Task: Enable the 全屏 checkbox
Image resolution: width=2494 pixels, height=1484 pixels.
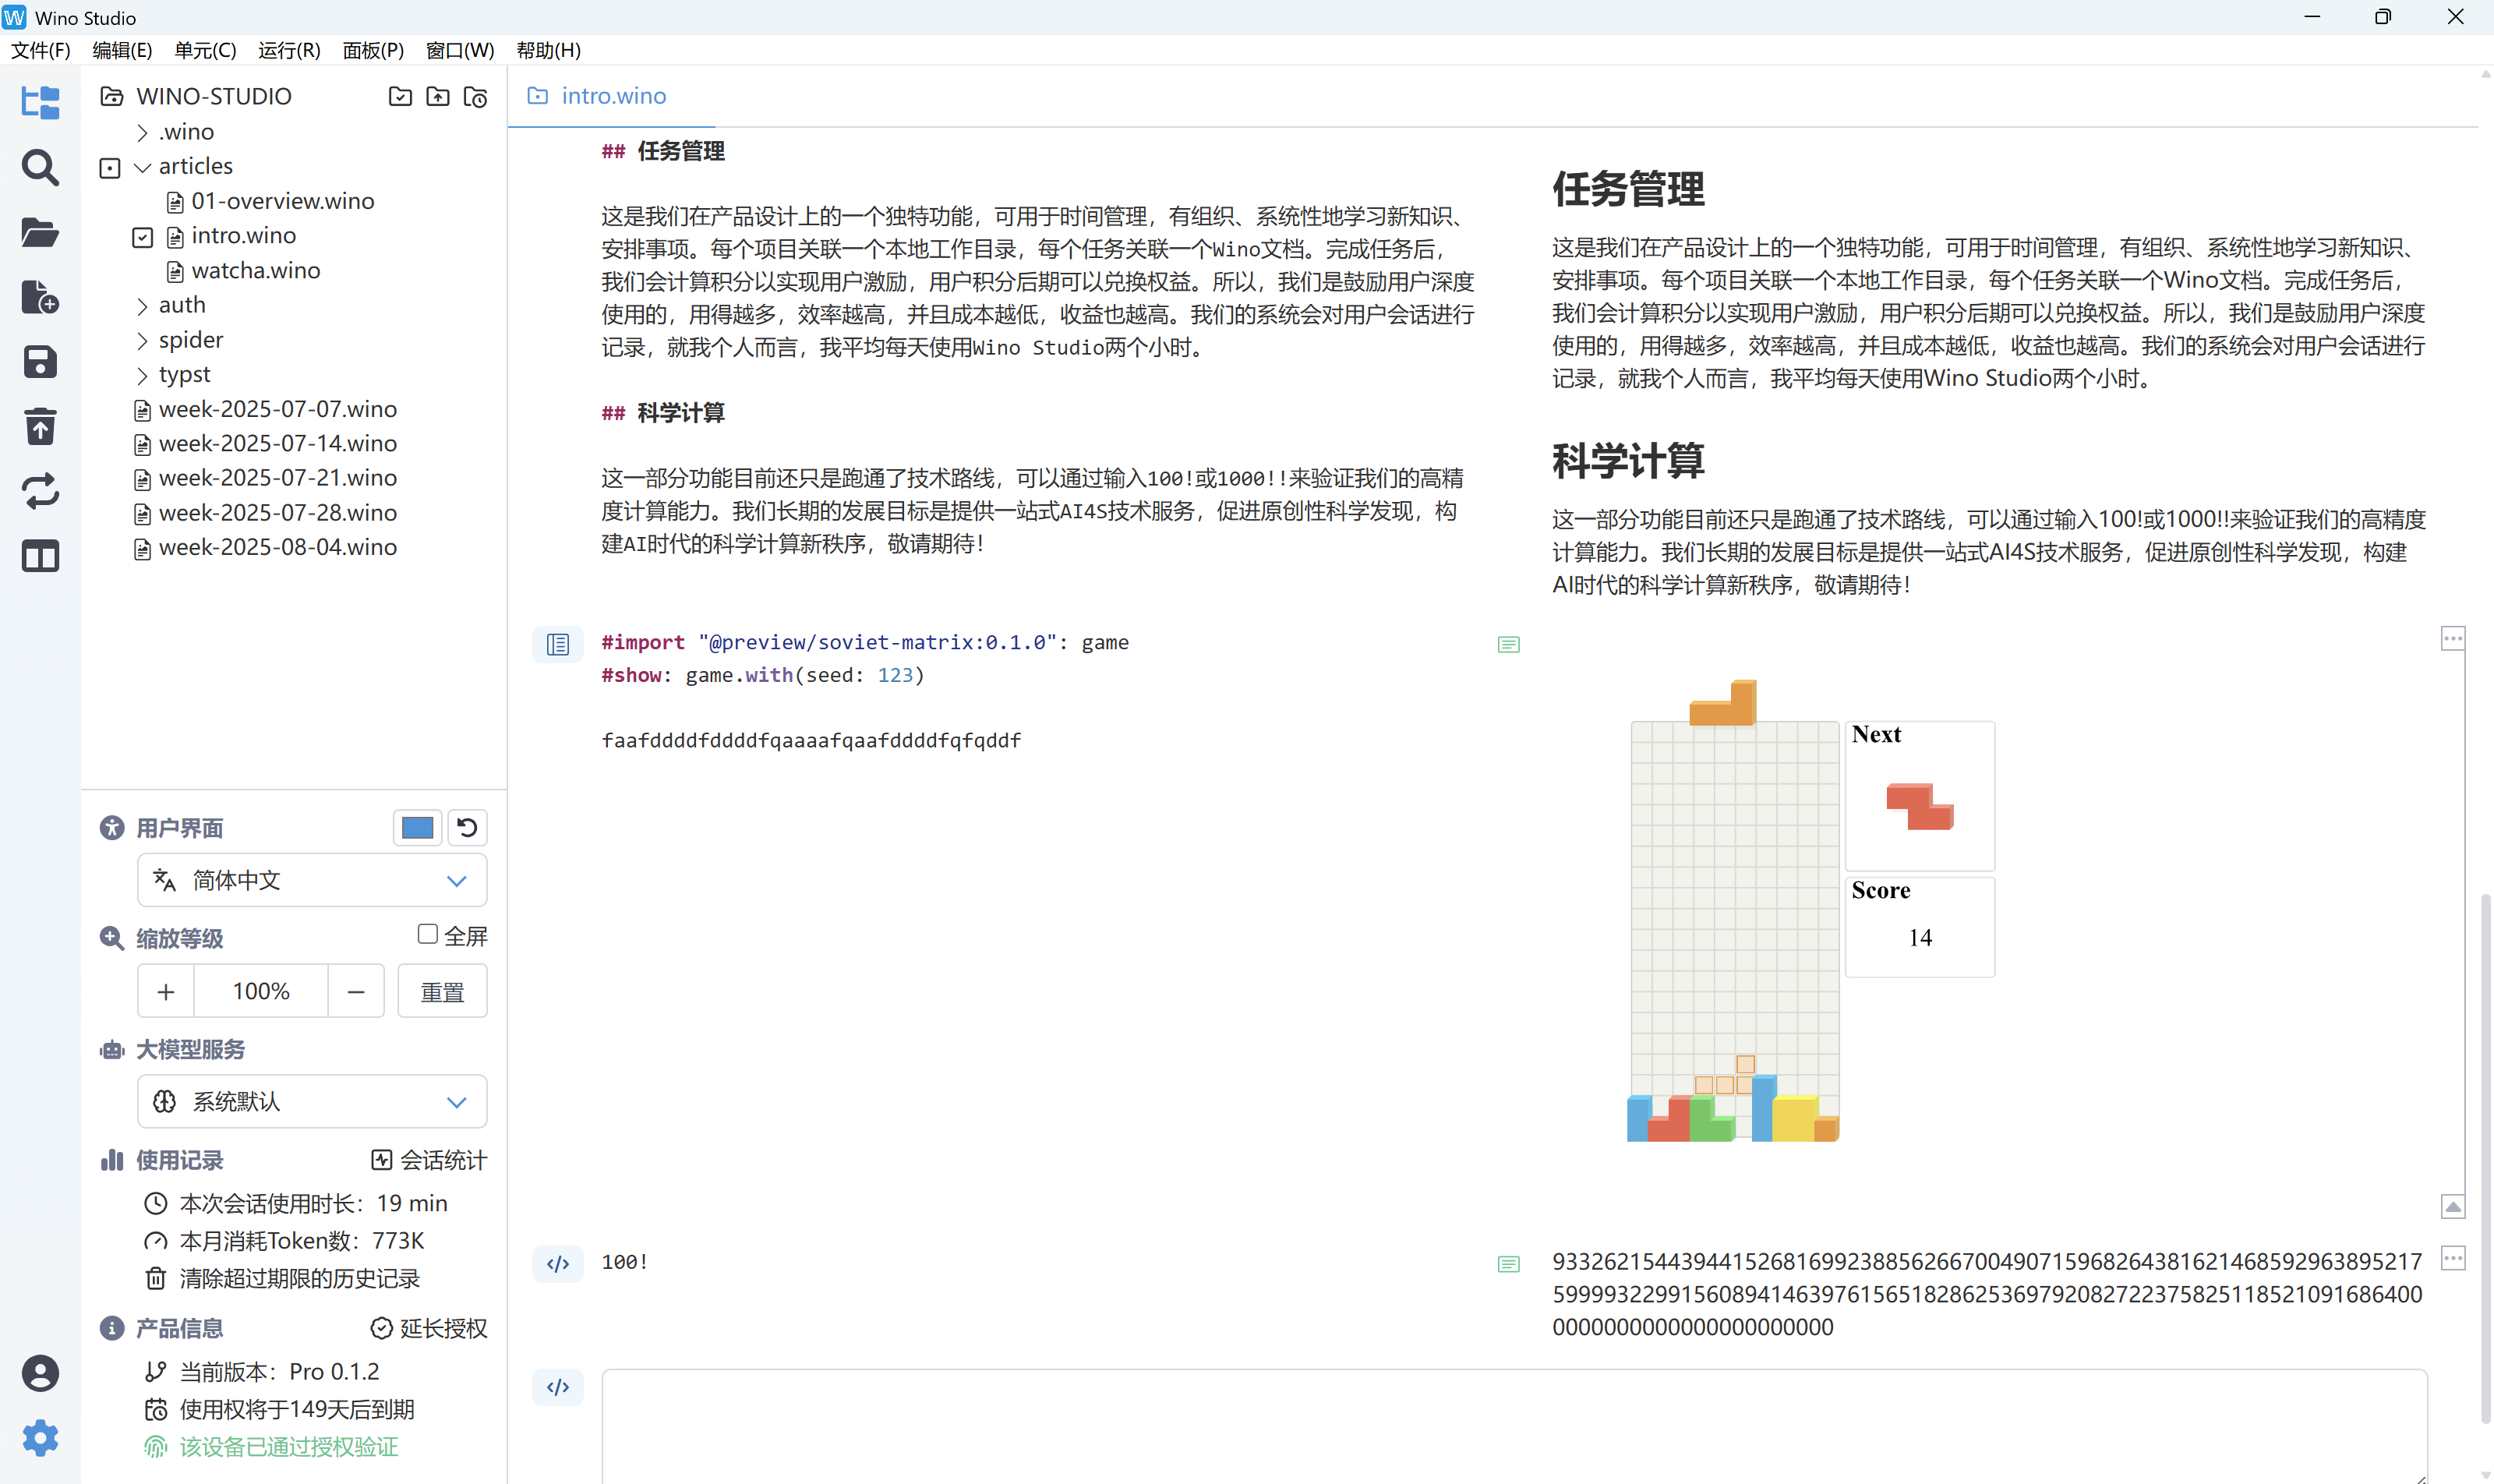Action: (x=428, y=933)
